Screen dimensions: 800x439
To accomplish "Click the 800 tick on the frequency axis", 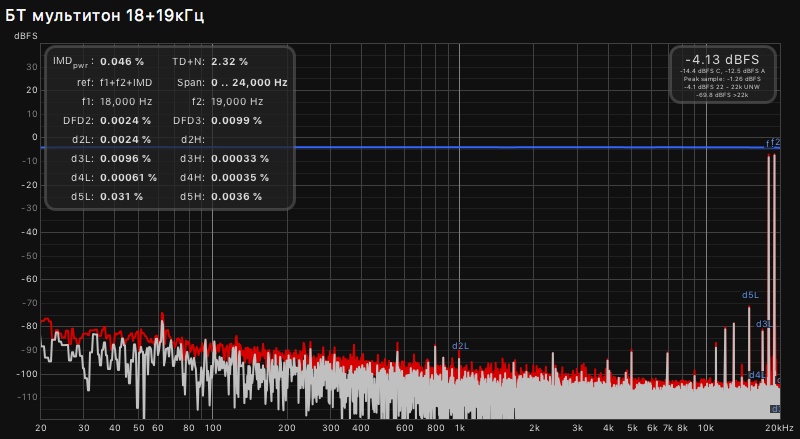I will click(x=436, y=428).
